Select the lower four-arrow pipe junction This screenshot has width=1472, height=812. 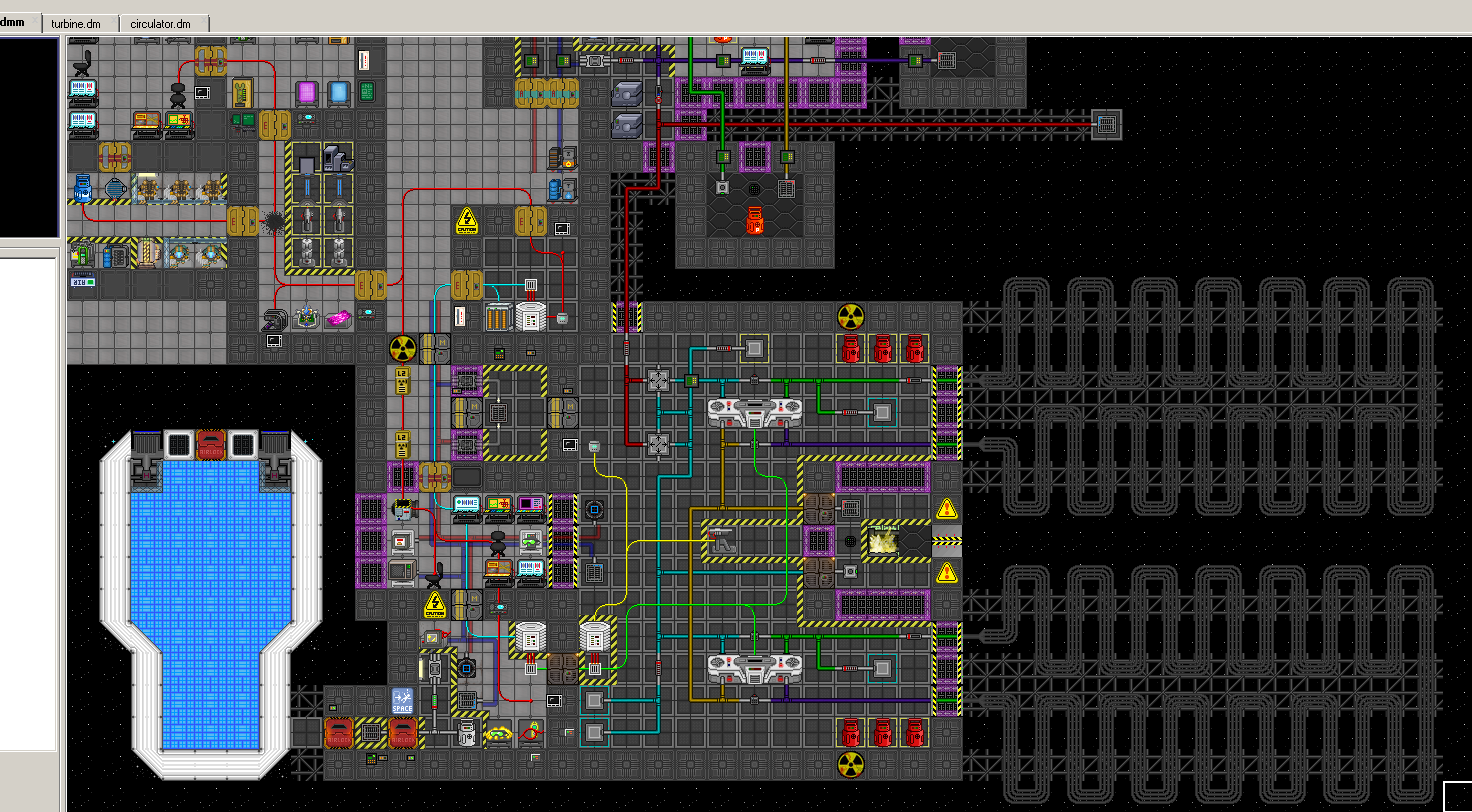[x=658, y=445]
